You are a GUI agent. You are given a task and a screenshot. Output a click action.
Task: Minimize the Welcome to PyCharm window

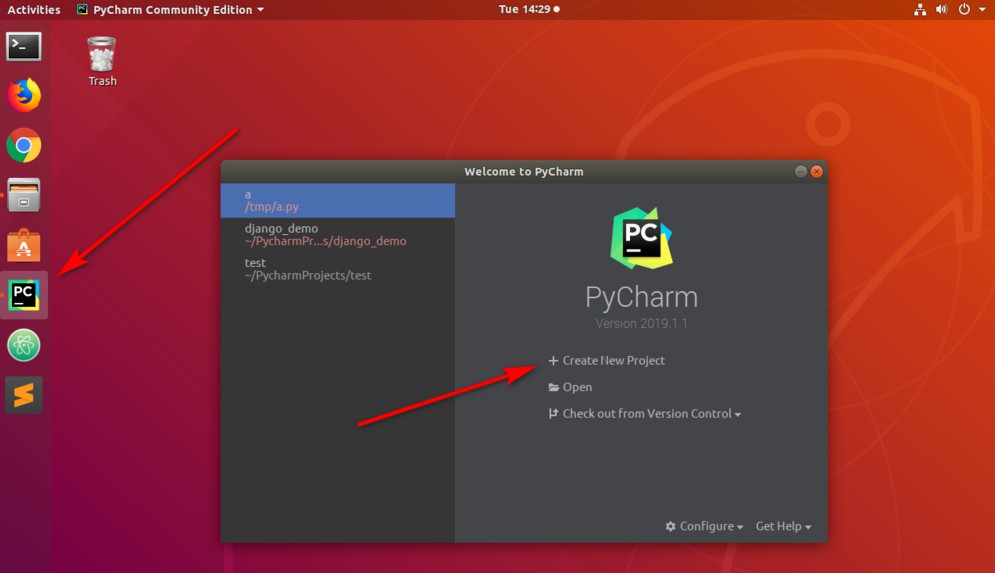[801, 171]
